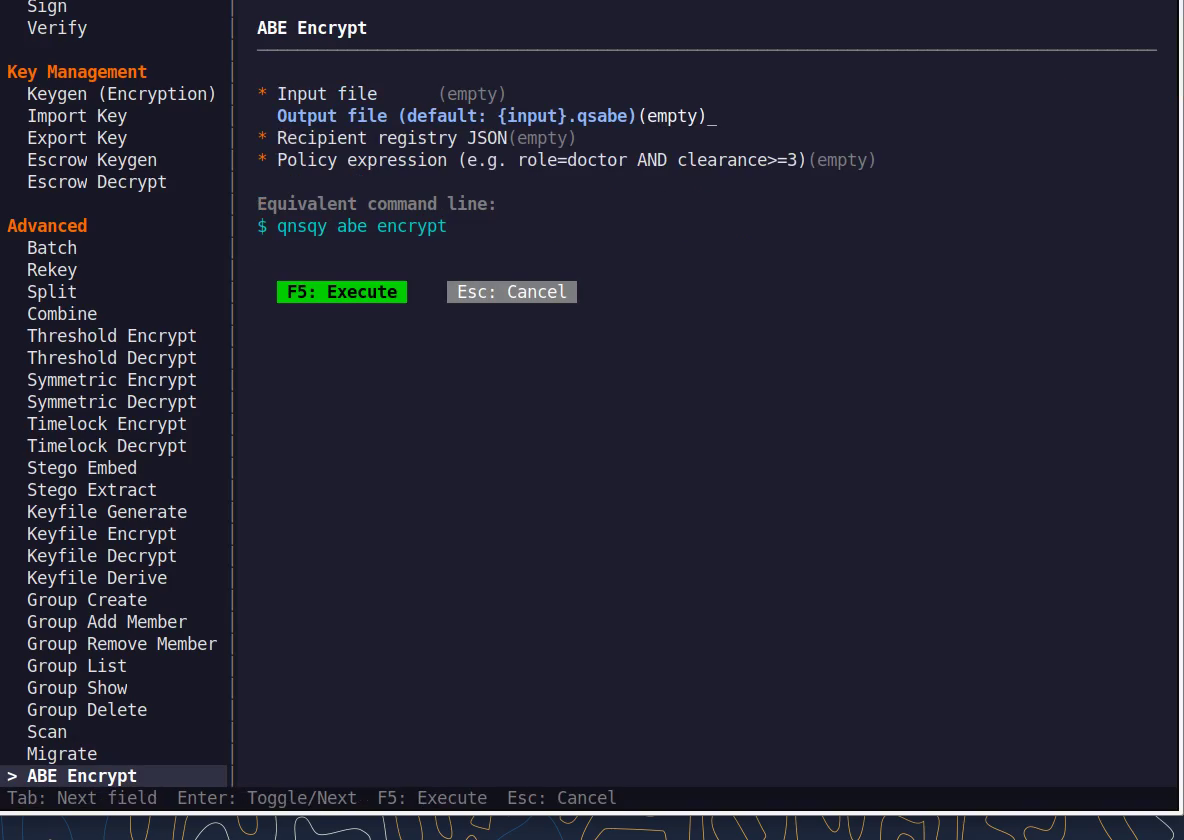Select Rekey menu item
The height and width of the screenshot is (840, 1184).
tap(52, 270)
